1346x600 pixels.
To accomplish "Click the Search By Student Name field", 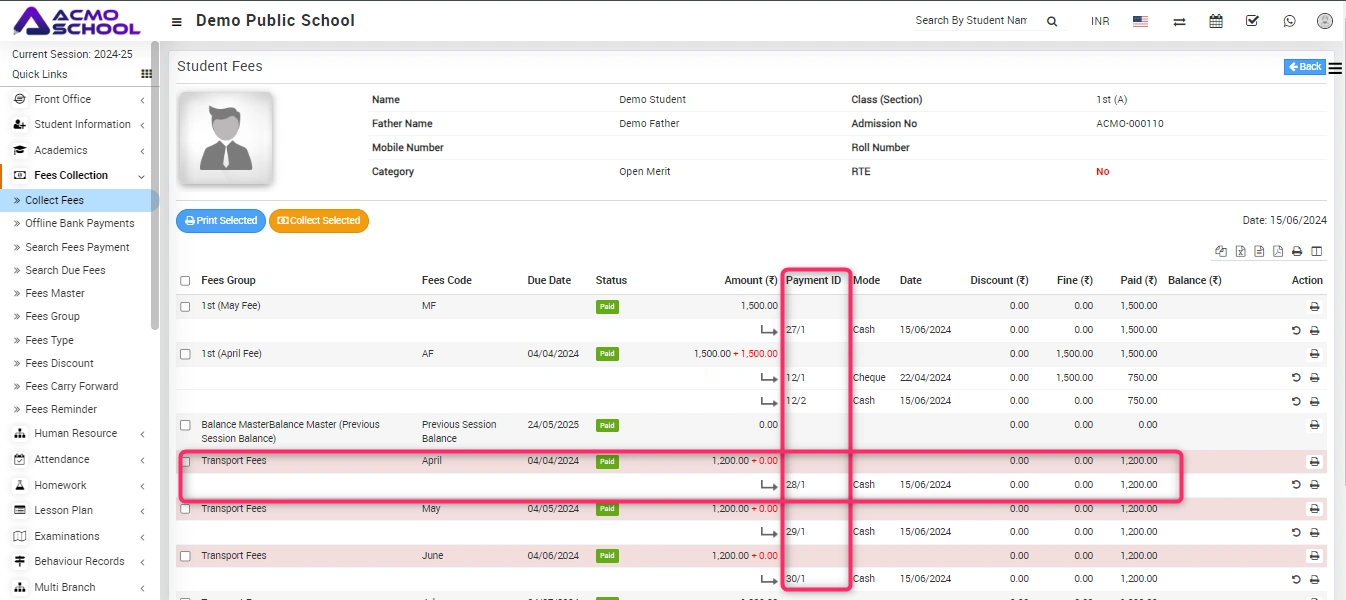I will (970, 21).
